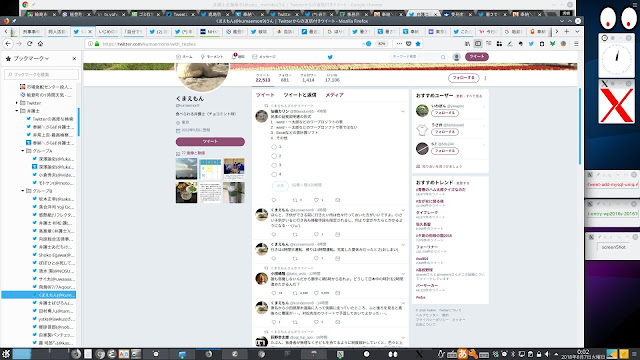Screen dimensions: 640x360
Task: Open the ブックマーク sidebar dropdown
Action: [x=31, y=59]
